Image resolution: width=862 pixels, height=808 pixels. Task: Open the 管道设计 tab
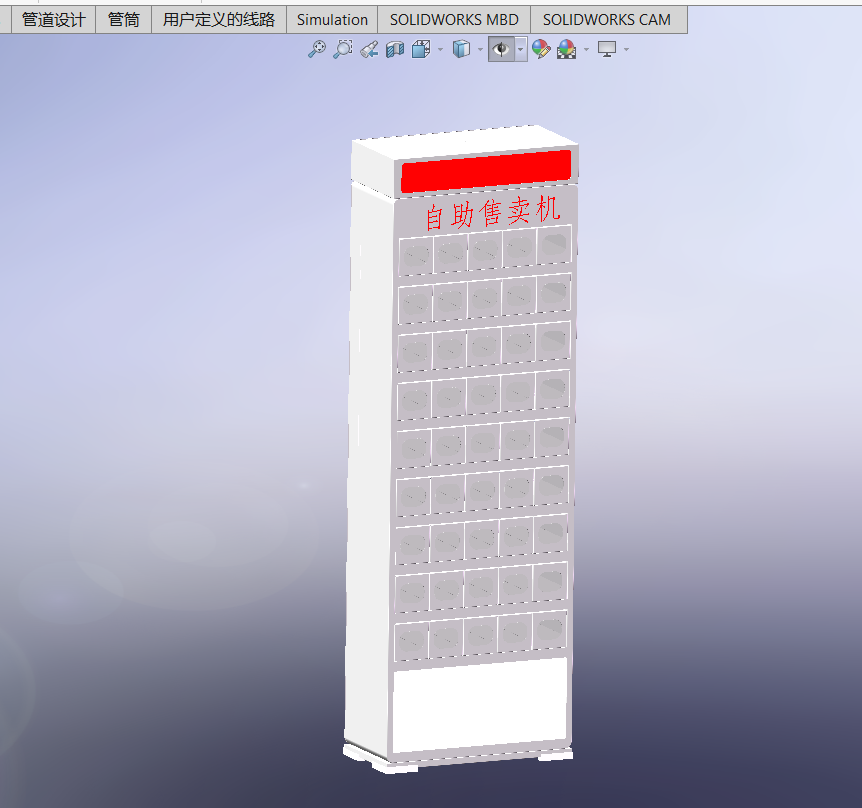(x=53, y=20)
